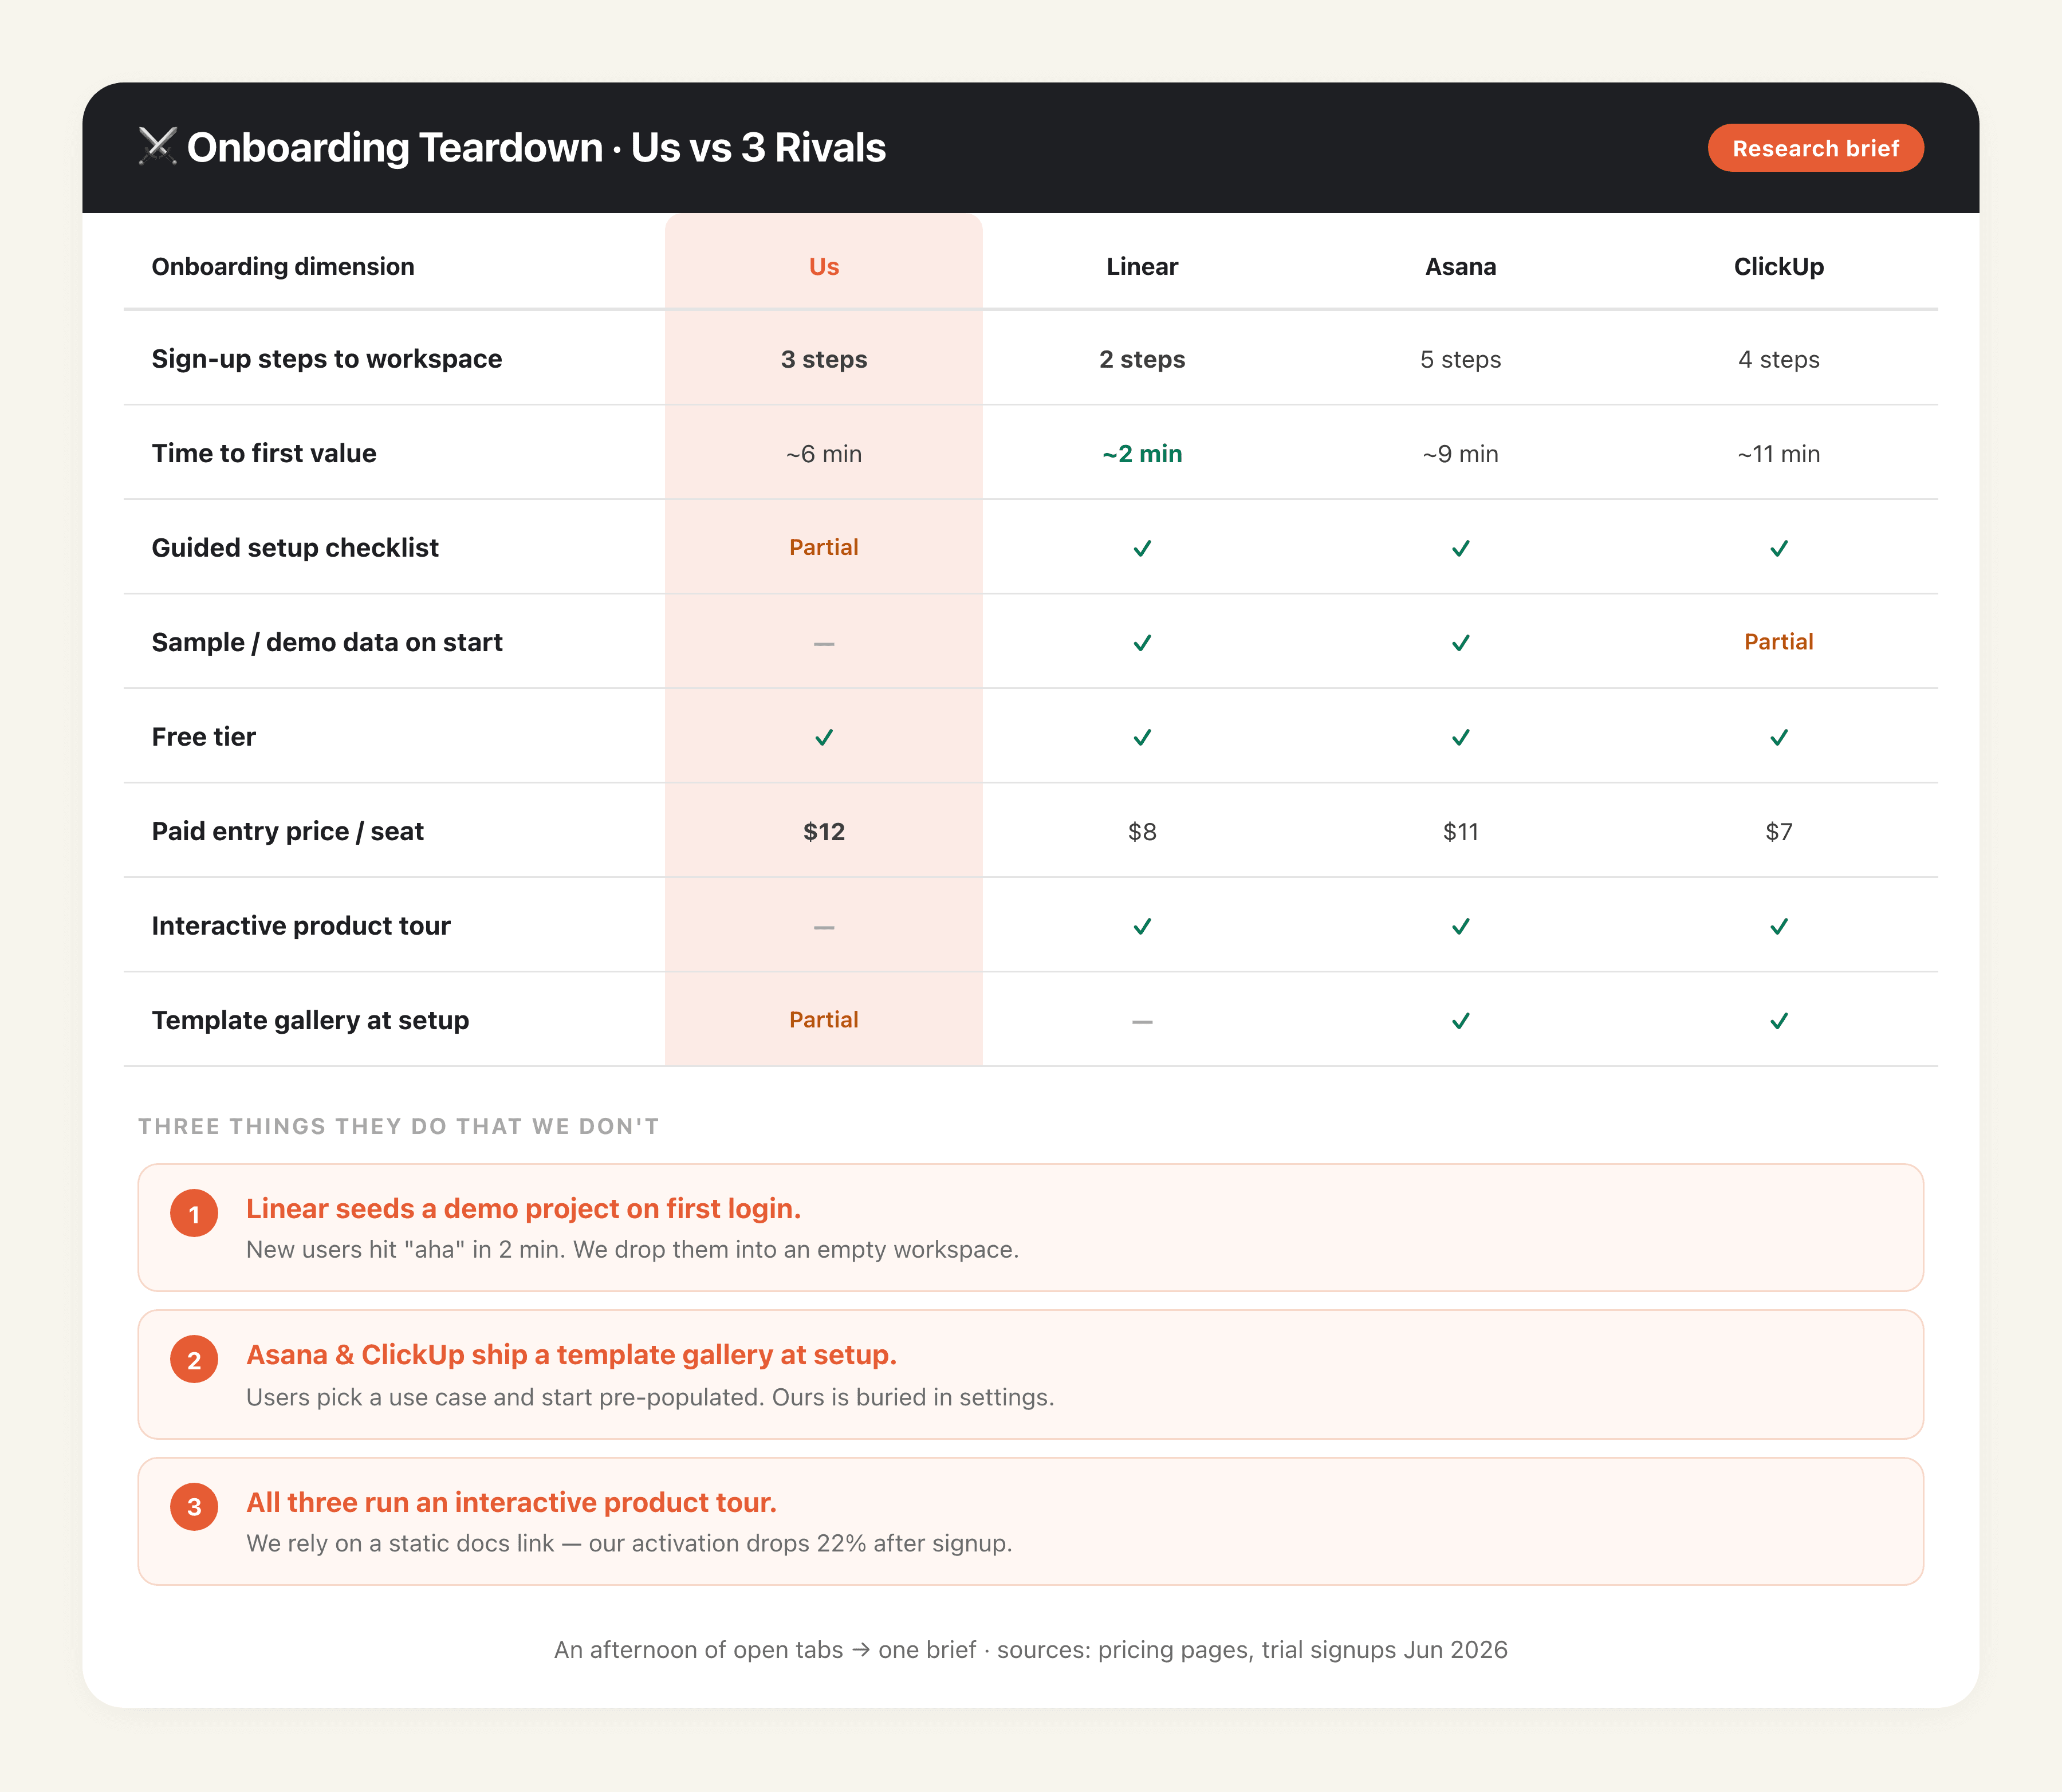Click the Us dash in Sample demo data row
The width and height of the screenshot is (2062, 1792).
824,644
